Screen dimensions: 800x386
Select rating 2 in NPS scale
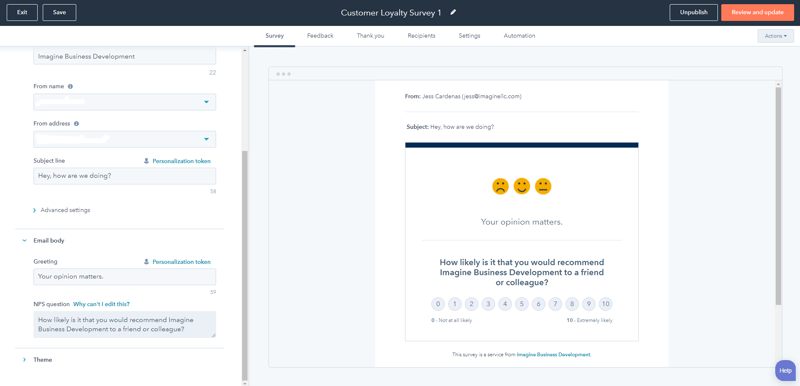(x=471, y=304)
